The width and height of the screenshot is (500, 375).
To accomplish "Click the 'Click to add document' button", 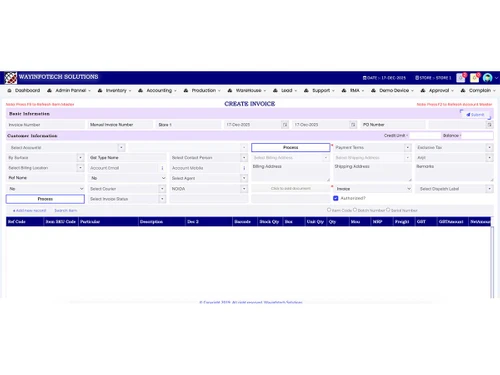I will (x=291, y=189).
